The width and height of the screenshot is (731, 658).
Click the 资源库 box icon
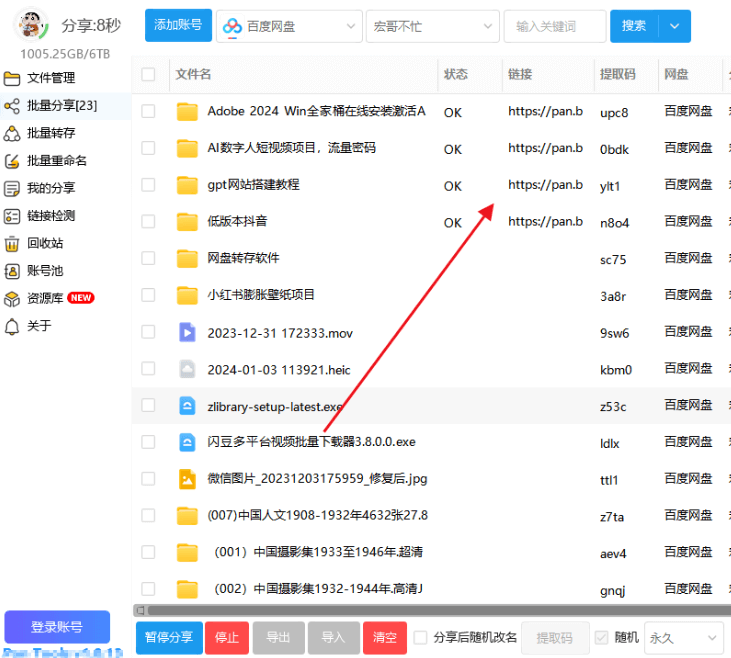coord(12,298)
